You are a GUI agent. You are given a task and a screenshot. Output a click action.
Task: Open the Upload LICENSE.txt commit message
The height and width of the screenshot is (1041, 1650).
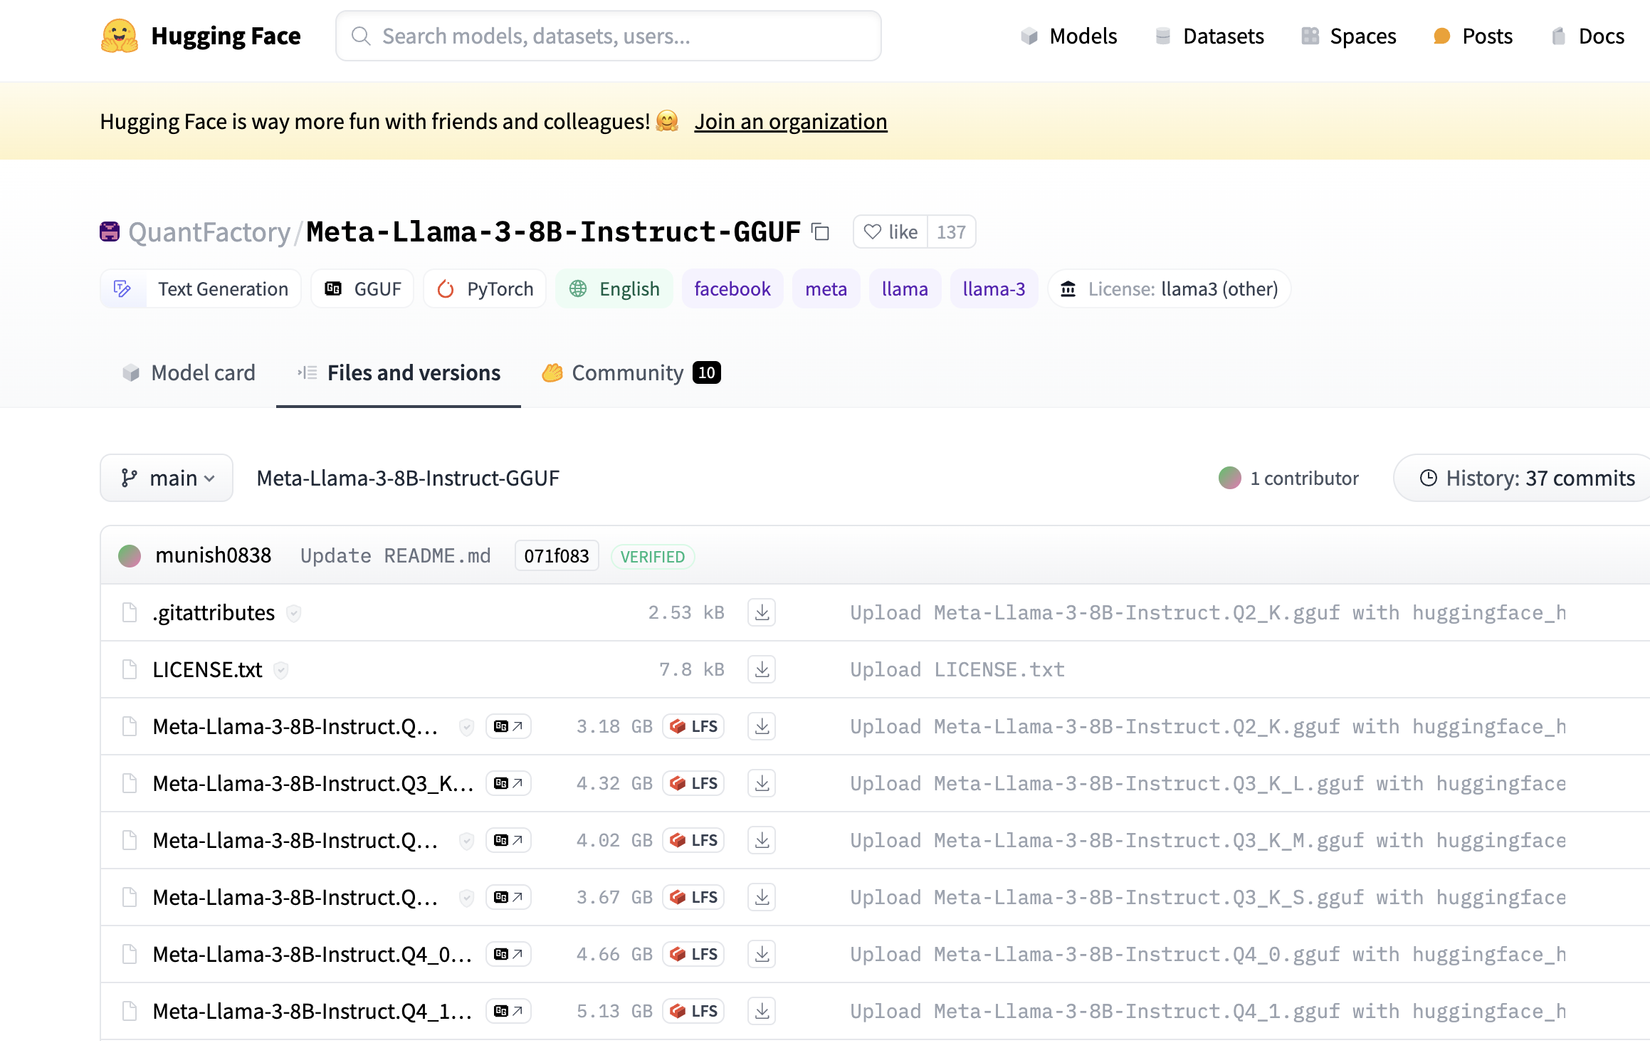(x=957, y=669)
